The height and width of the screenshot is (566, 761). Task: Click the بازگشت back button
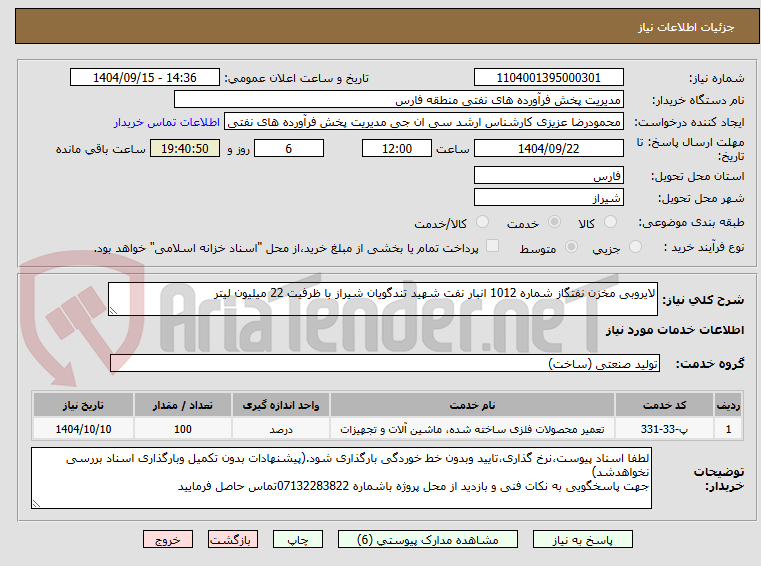pyautogui.click(x=232, y=539)
